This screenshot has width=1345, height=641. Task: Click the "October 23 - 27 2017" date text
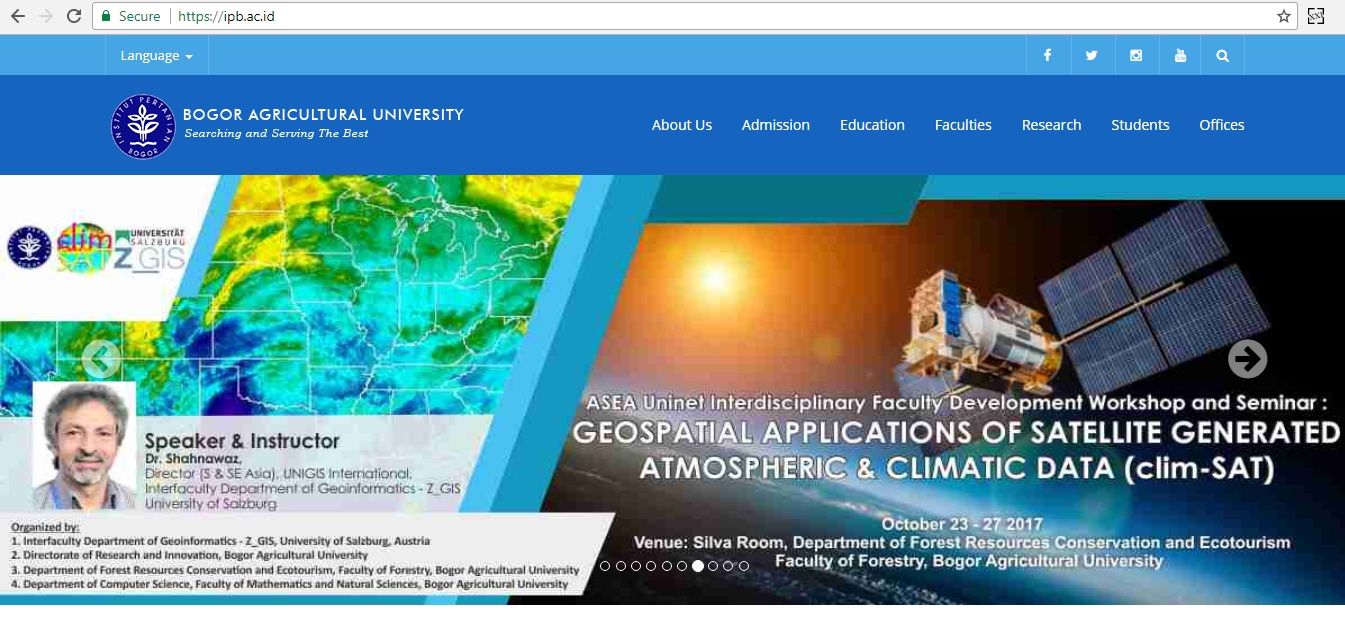point(962,524)
